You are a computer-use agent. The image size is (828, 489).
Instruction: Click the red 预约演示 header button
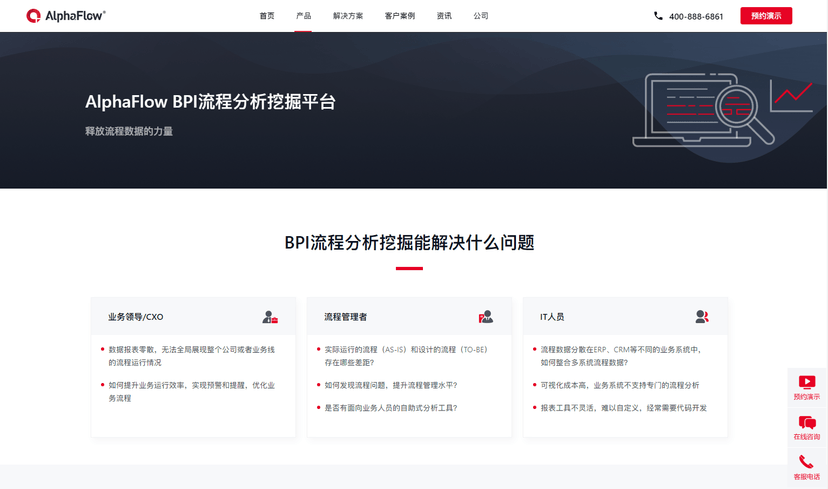(x=766, y=16)
